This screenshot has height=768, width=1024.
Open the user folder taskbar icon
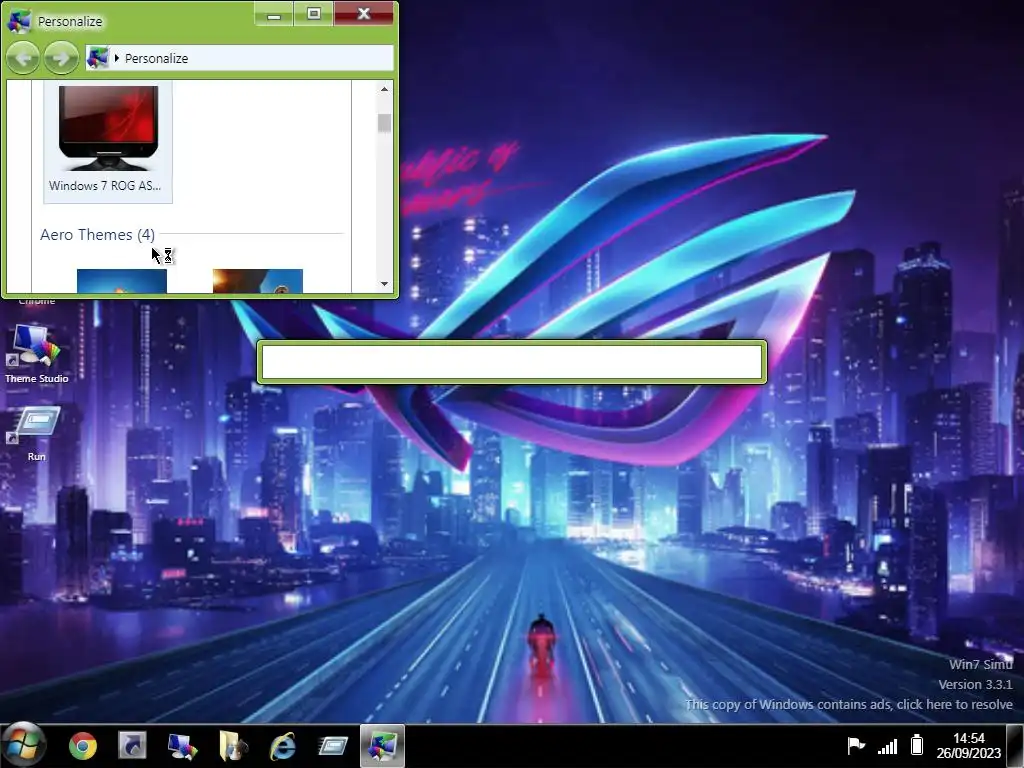232,746
